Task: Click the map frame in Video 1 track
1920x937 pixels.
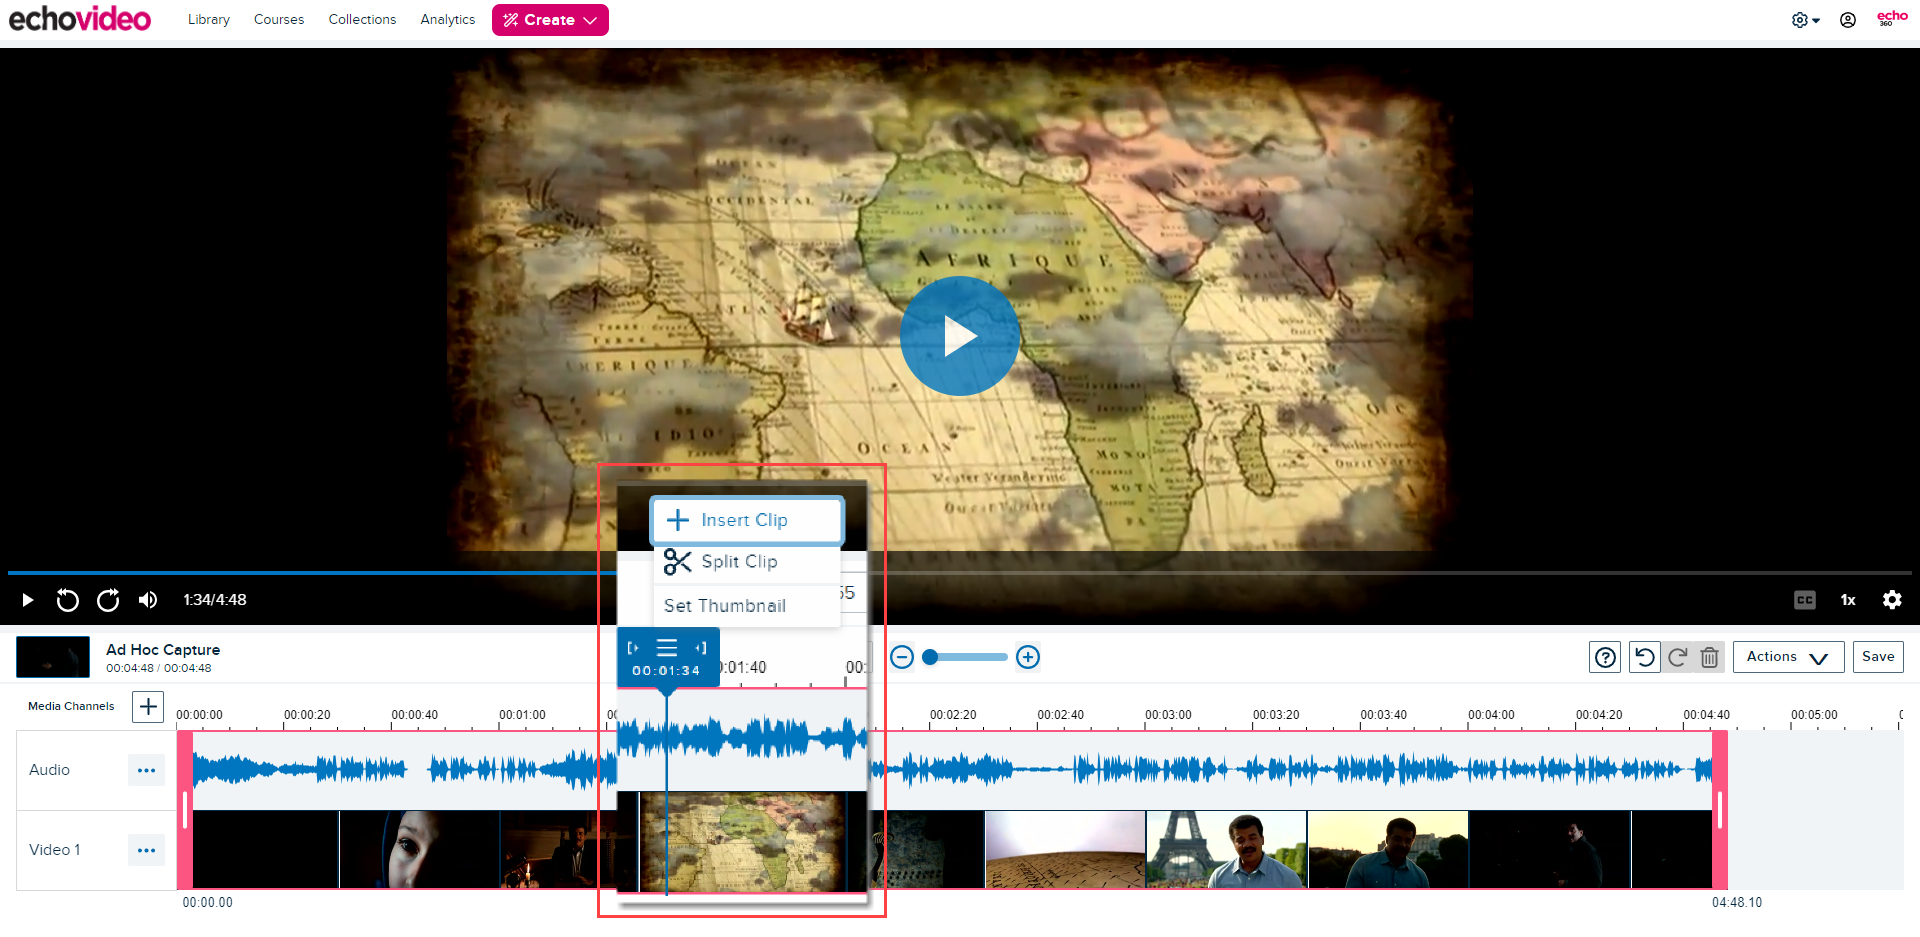Action: (x=744, y=842)
